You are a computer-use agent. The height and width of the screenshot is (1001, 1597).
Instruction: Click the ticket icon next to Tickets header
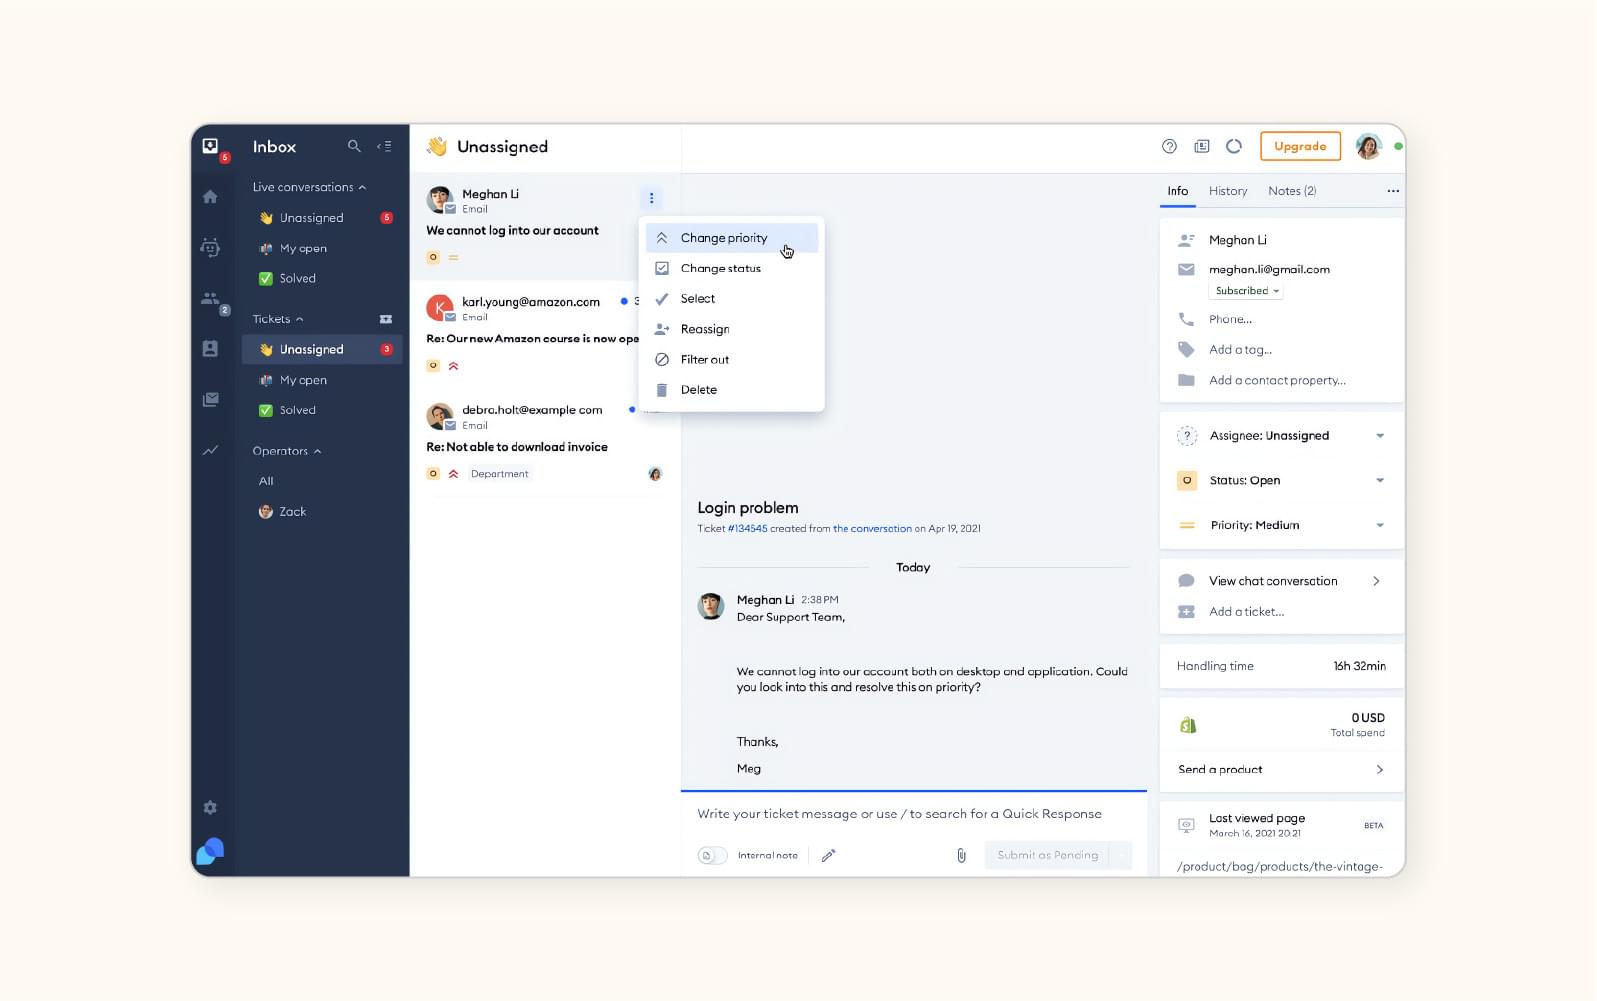[386, 319]
